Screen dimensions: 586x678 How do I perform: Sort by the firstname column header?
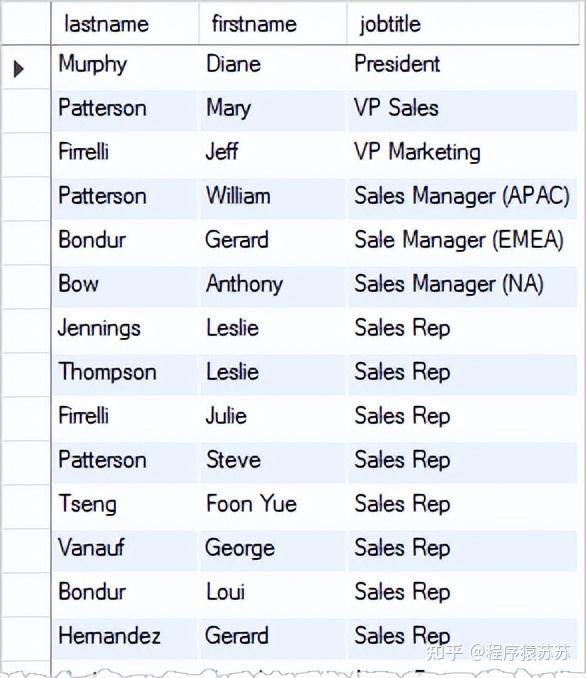273,23
